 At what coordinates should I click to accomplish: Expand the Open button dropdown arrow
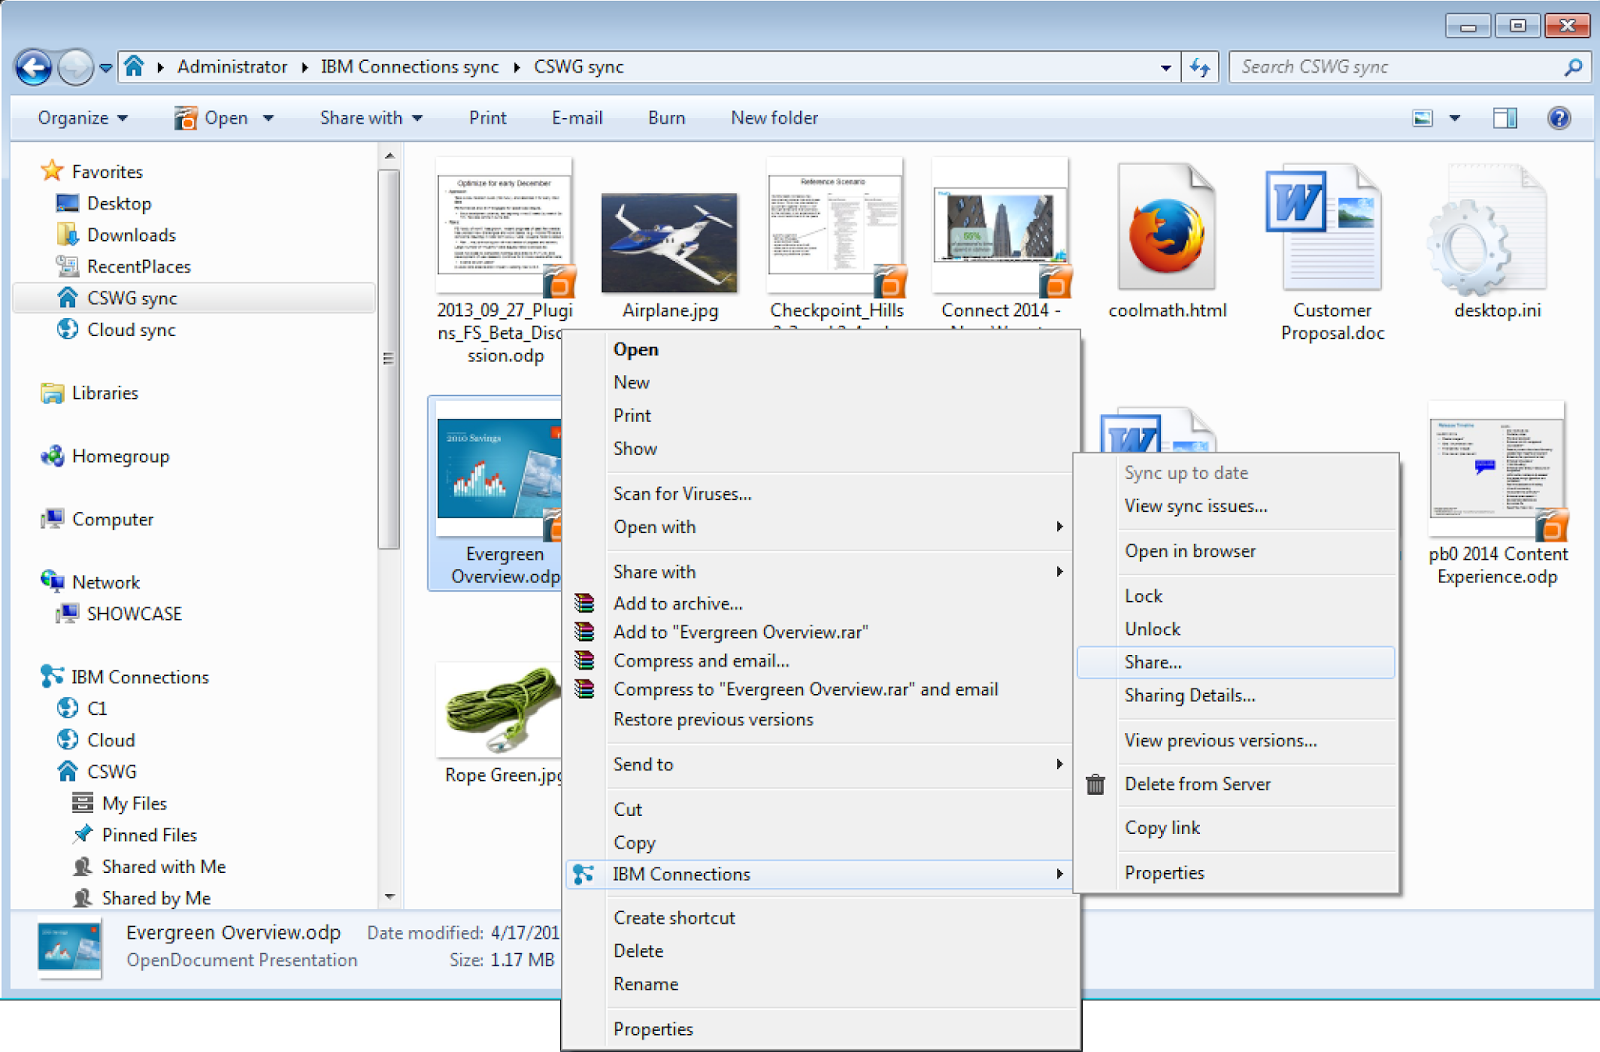coord(268,118)
